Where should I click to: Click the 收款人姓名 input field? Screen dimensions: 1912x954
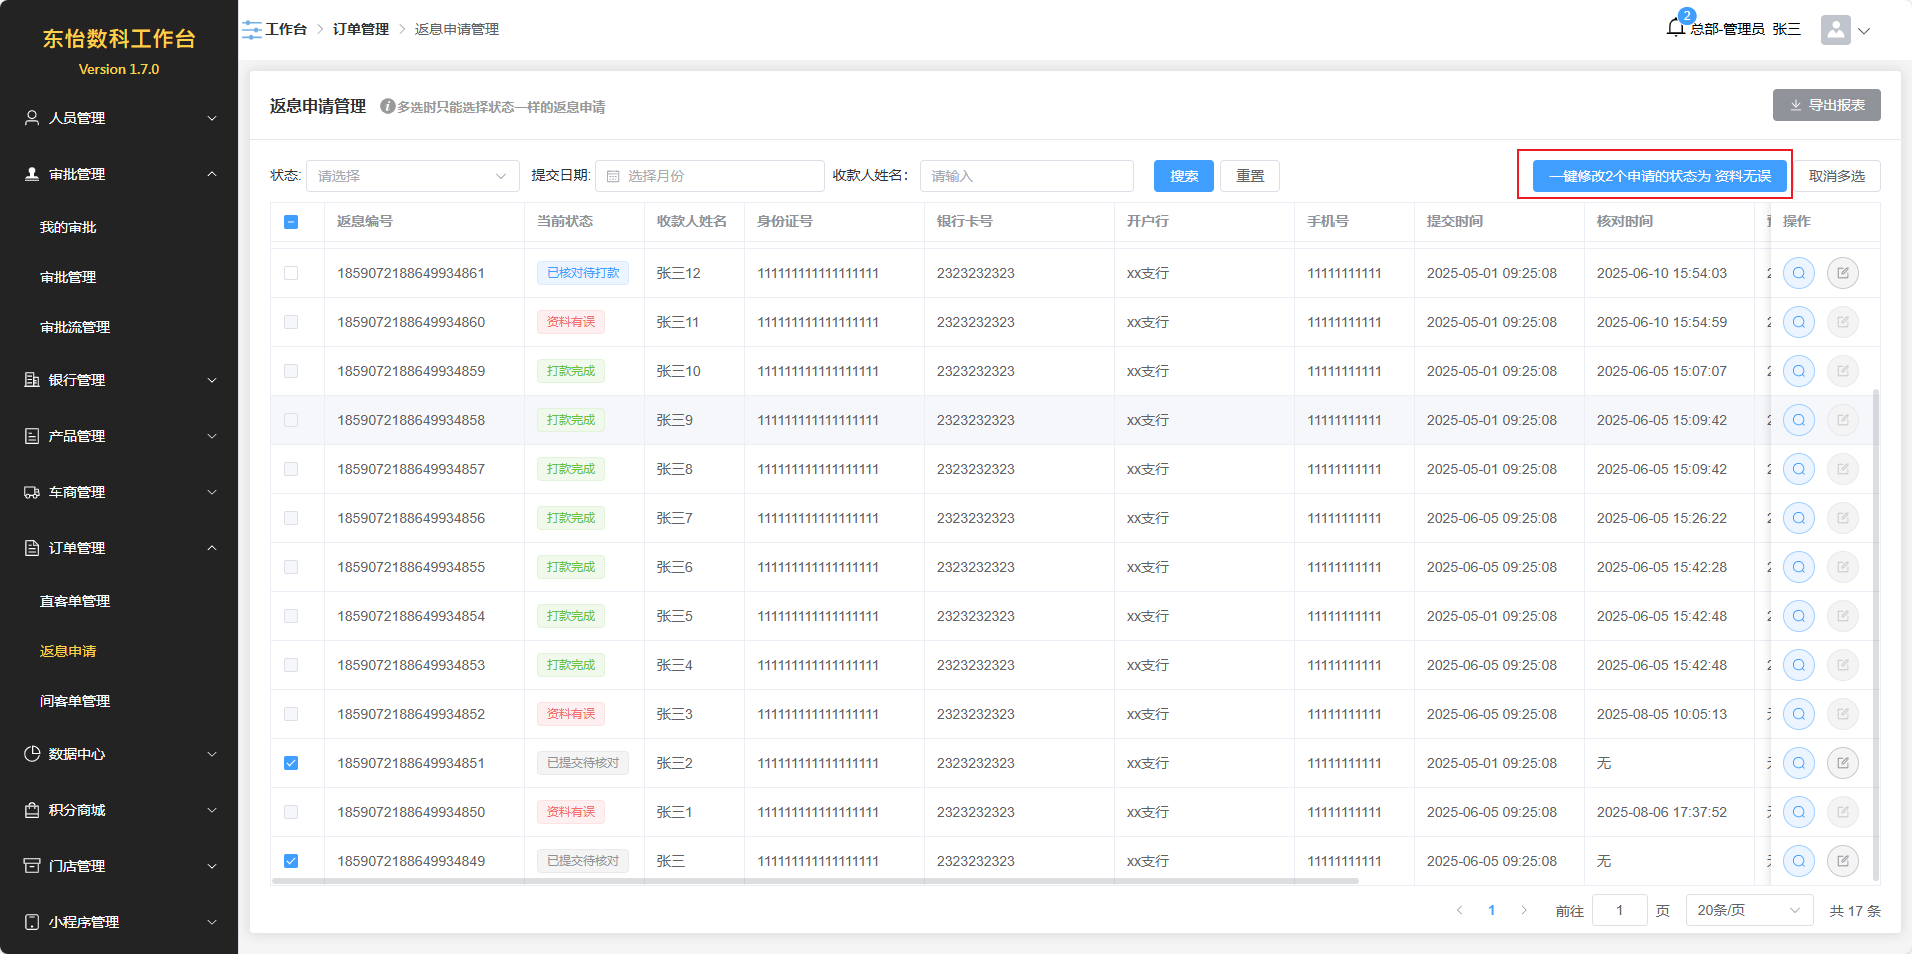pos(1026,176)
